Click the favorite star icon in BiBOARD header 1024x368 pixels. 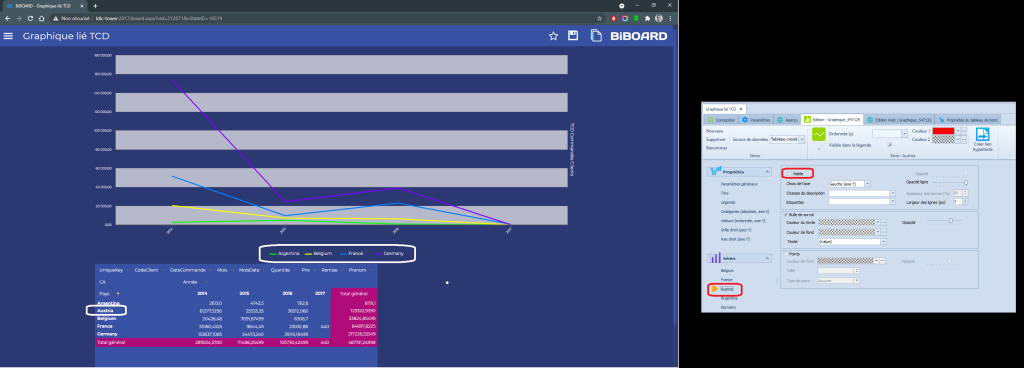coord(553,36)
